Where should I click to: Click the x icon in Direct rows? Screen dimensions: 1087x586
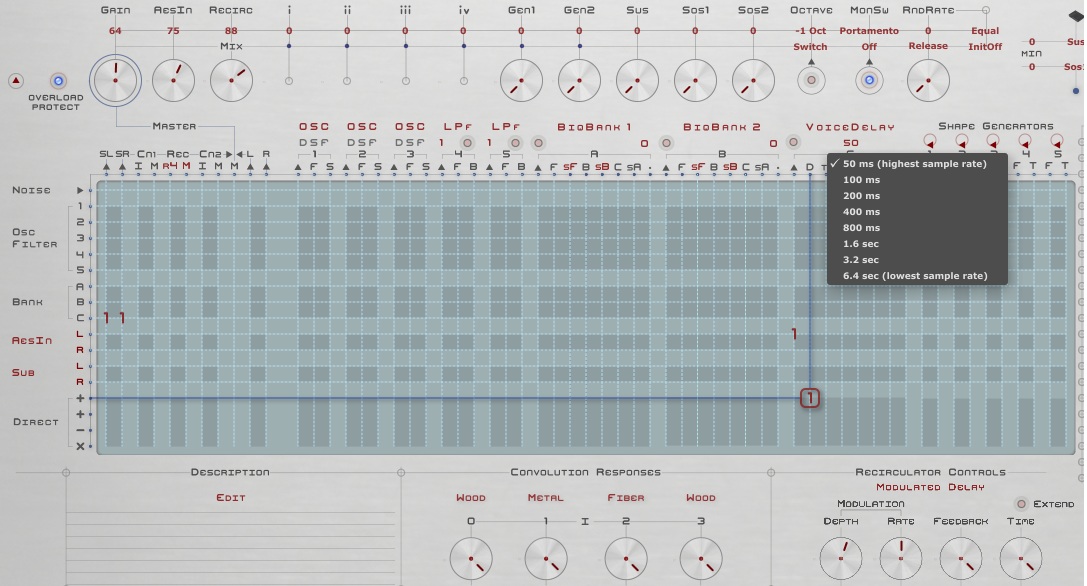tap(80, 447)
